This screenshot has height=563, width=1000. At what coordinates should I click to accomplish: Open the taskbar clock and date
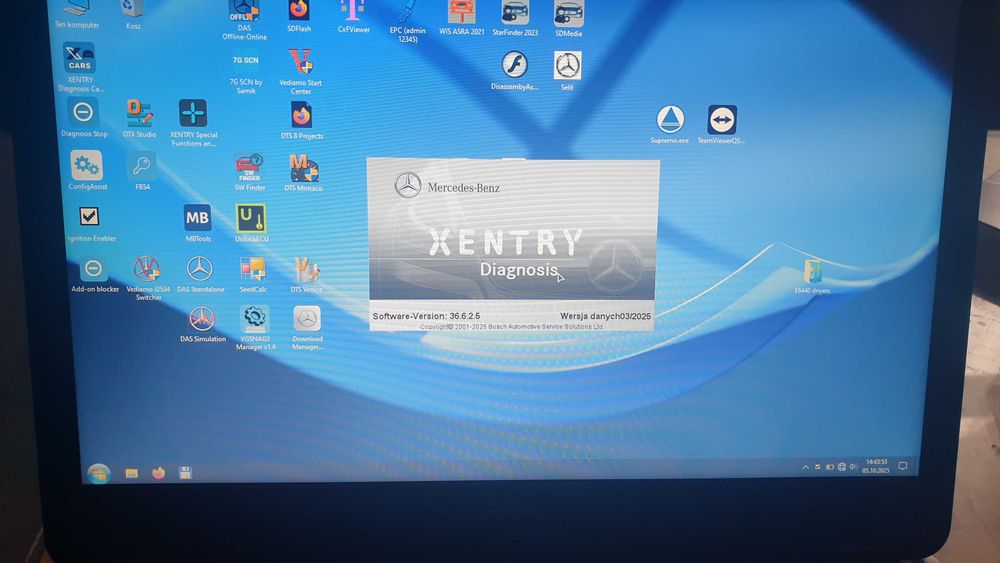876,466
